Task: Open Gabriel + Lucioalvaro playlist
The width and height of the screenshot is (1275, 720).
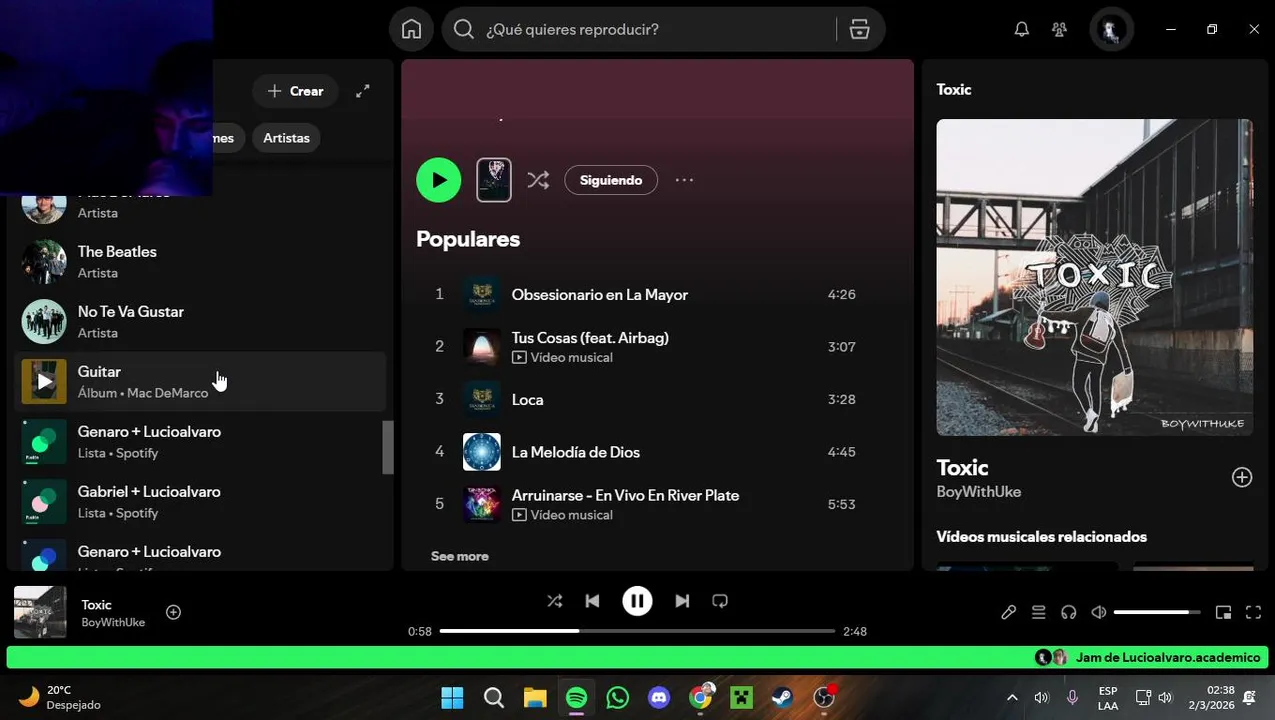Action: pos(200,502)
